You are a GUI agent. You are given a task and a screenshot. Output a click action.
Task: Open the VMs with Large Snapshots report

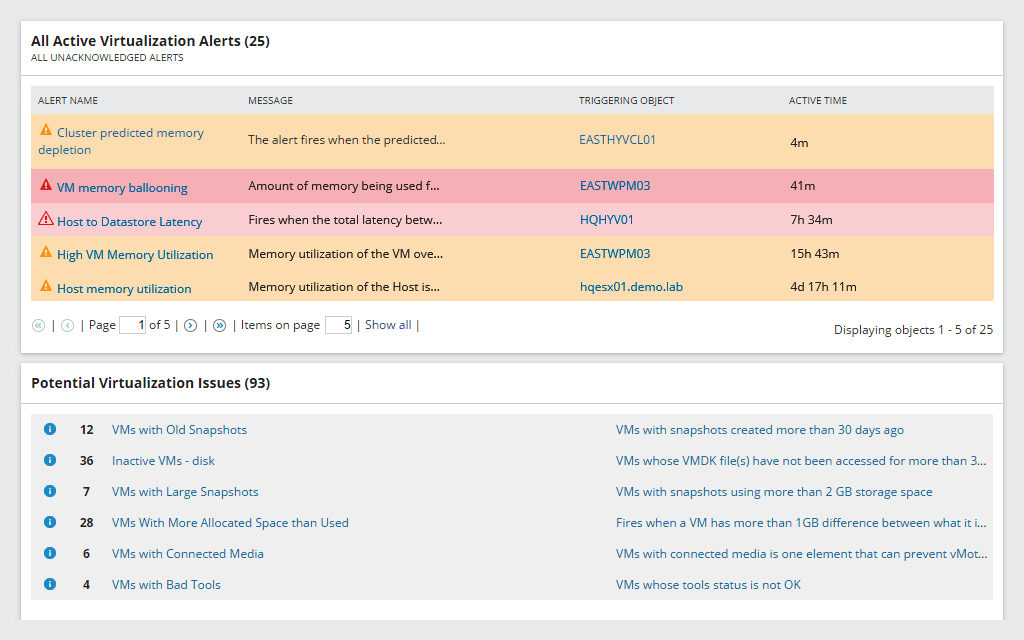[184, 491]
